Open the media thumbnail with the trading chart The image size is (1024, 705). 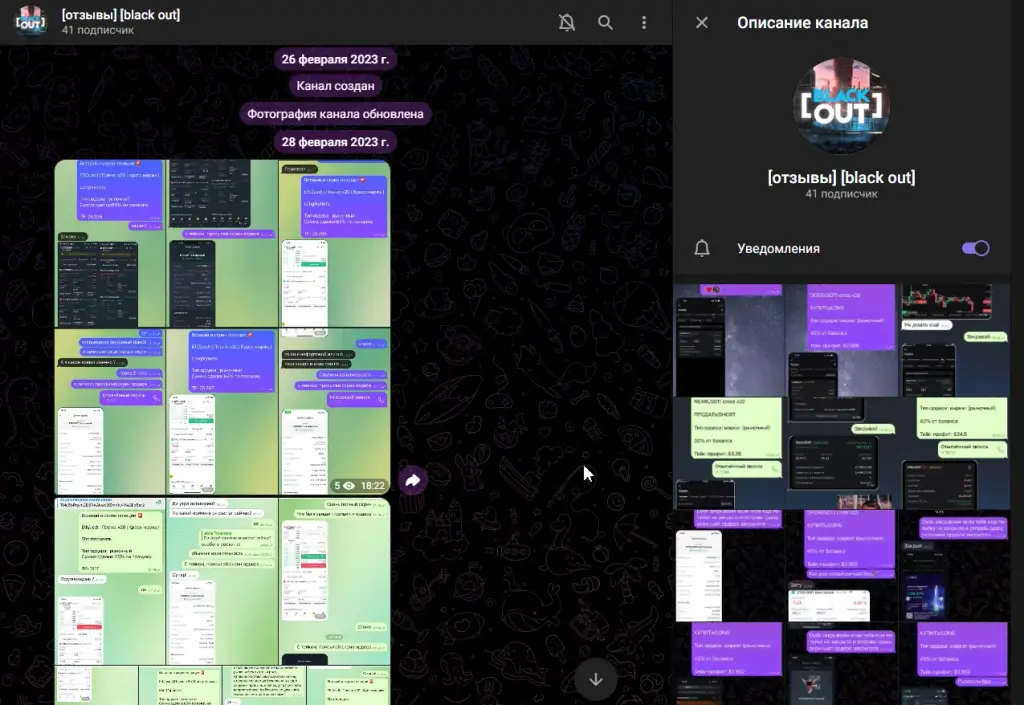click(954, 340)
